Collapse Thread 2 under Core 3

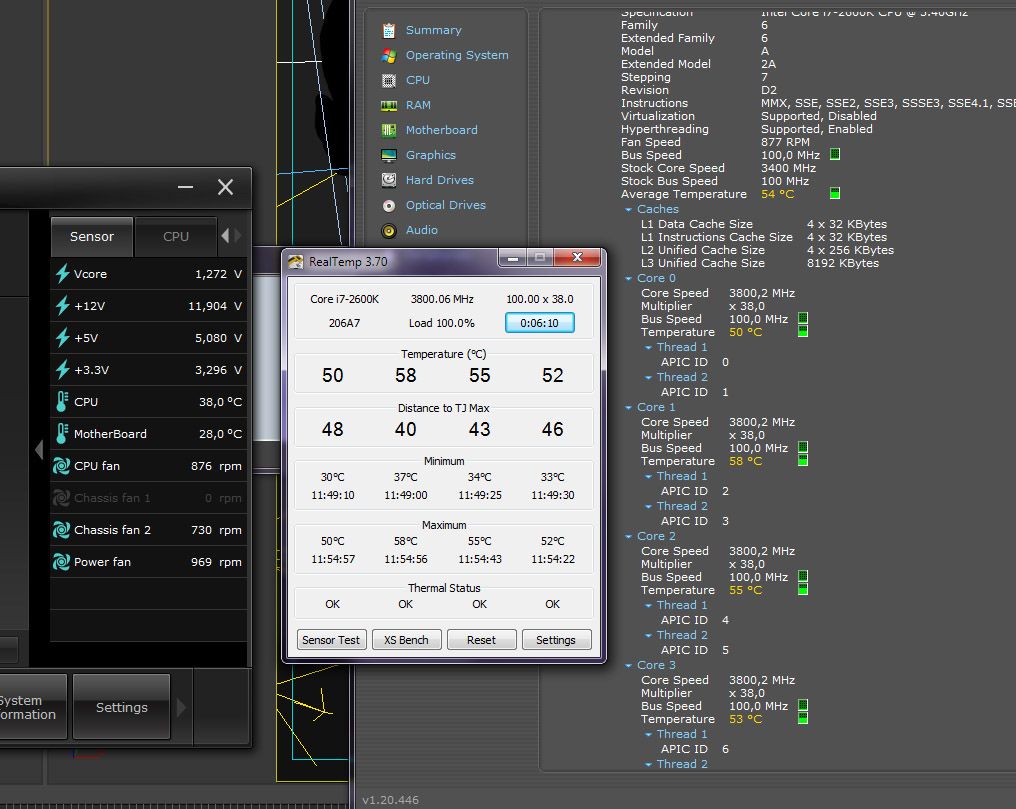(x=648, y=765)
